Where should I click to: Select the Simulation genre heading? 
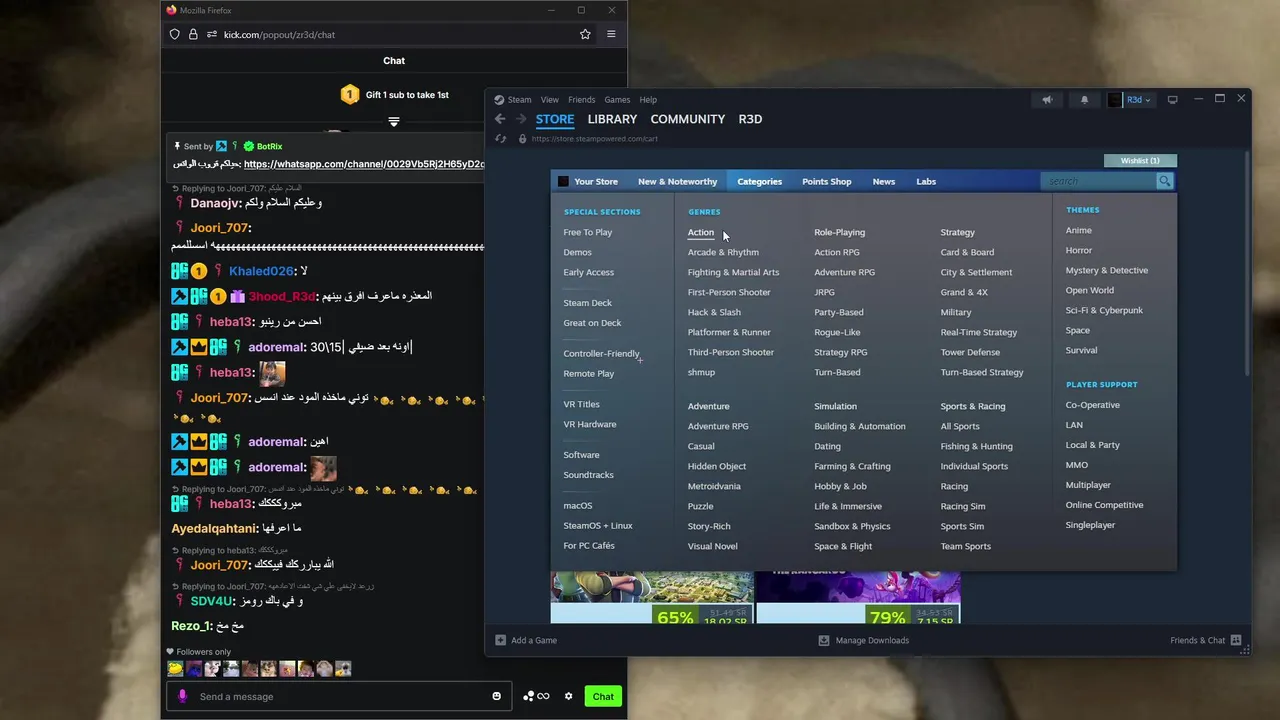[835, 406]
